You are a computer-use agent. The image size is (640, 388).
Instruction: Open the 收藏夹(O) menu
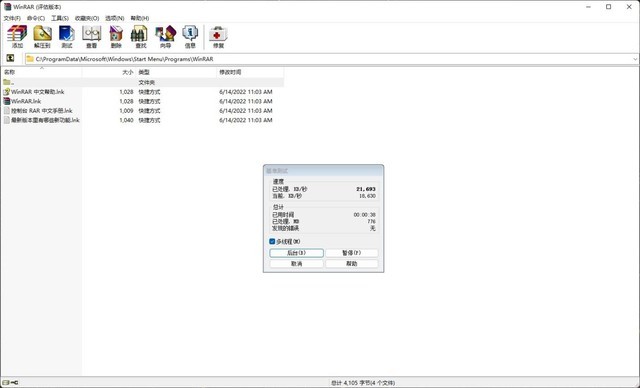(x=87, y=18)
